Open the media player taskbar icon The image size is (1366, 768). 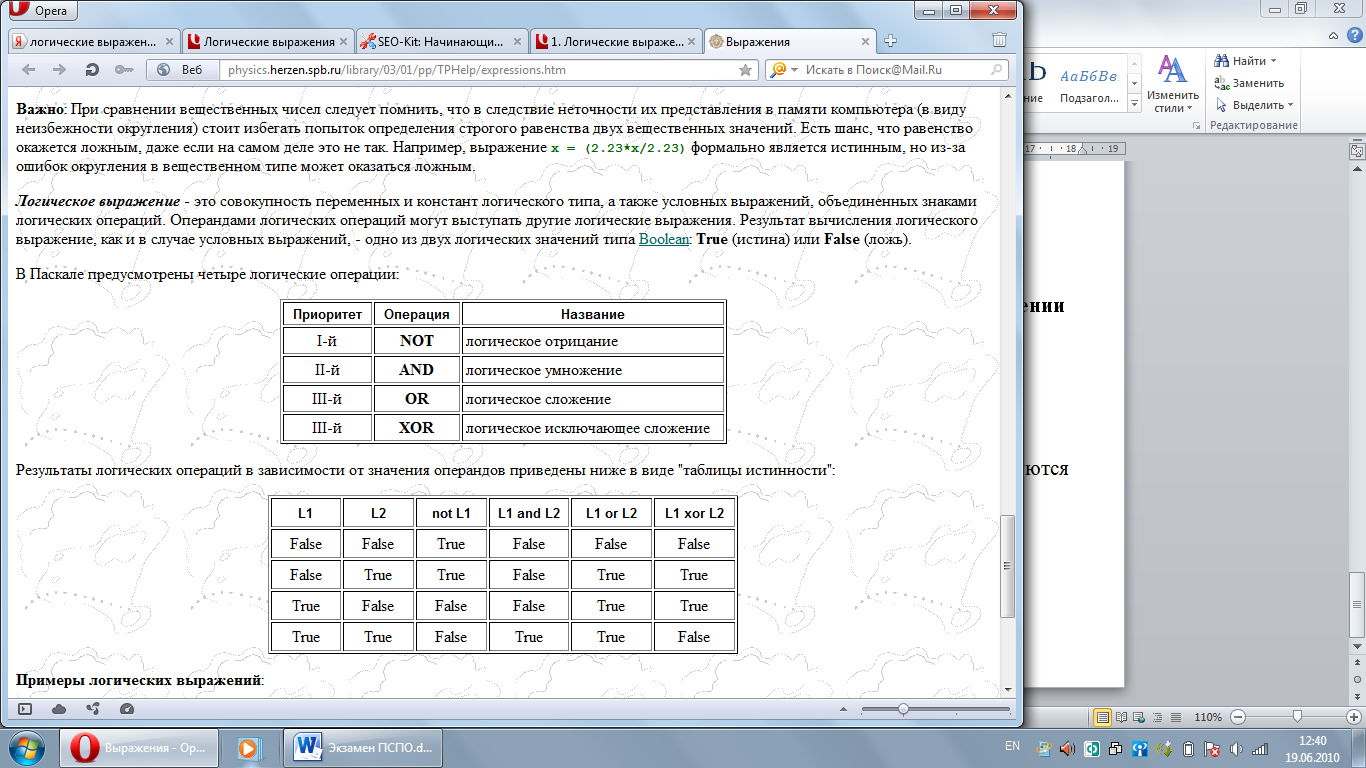tap(248, 747)
